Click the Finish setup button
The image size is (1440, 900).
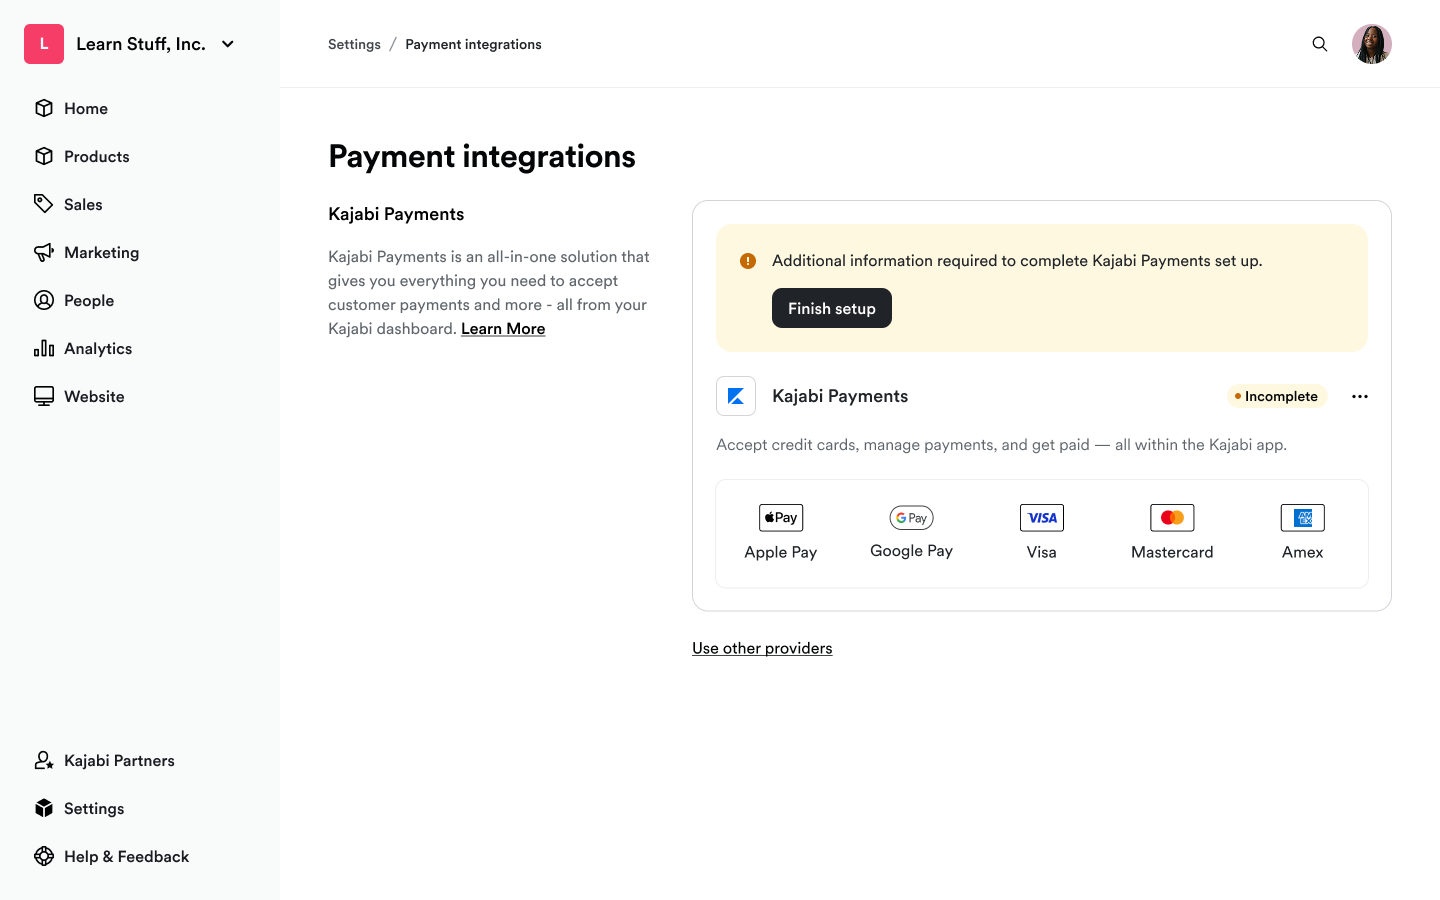tap(832, 308)
